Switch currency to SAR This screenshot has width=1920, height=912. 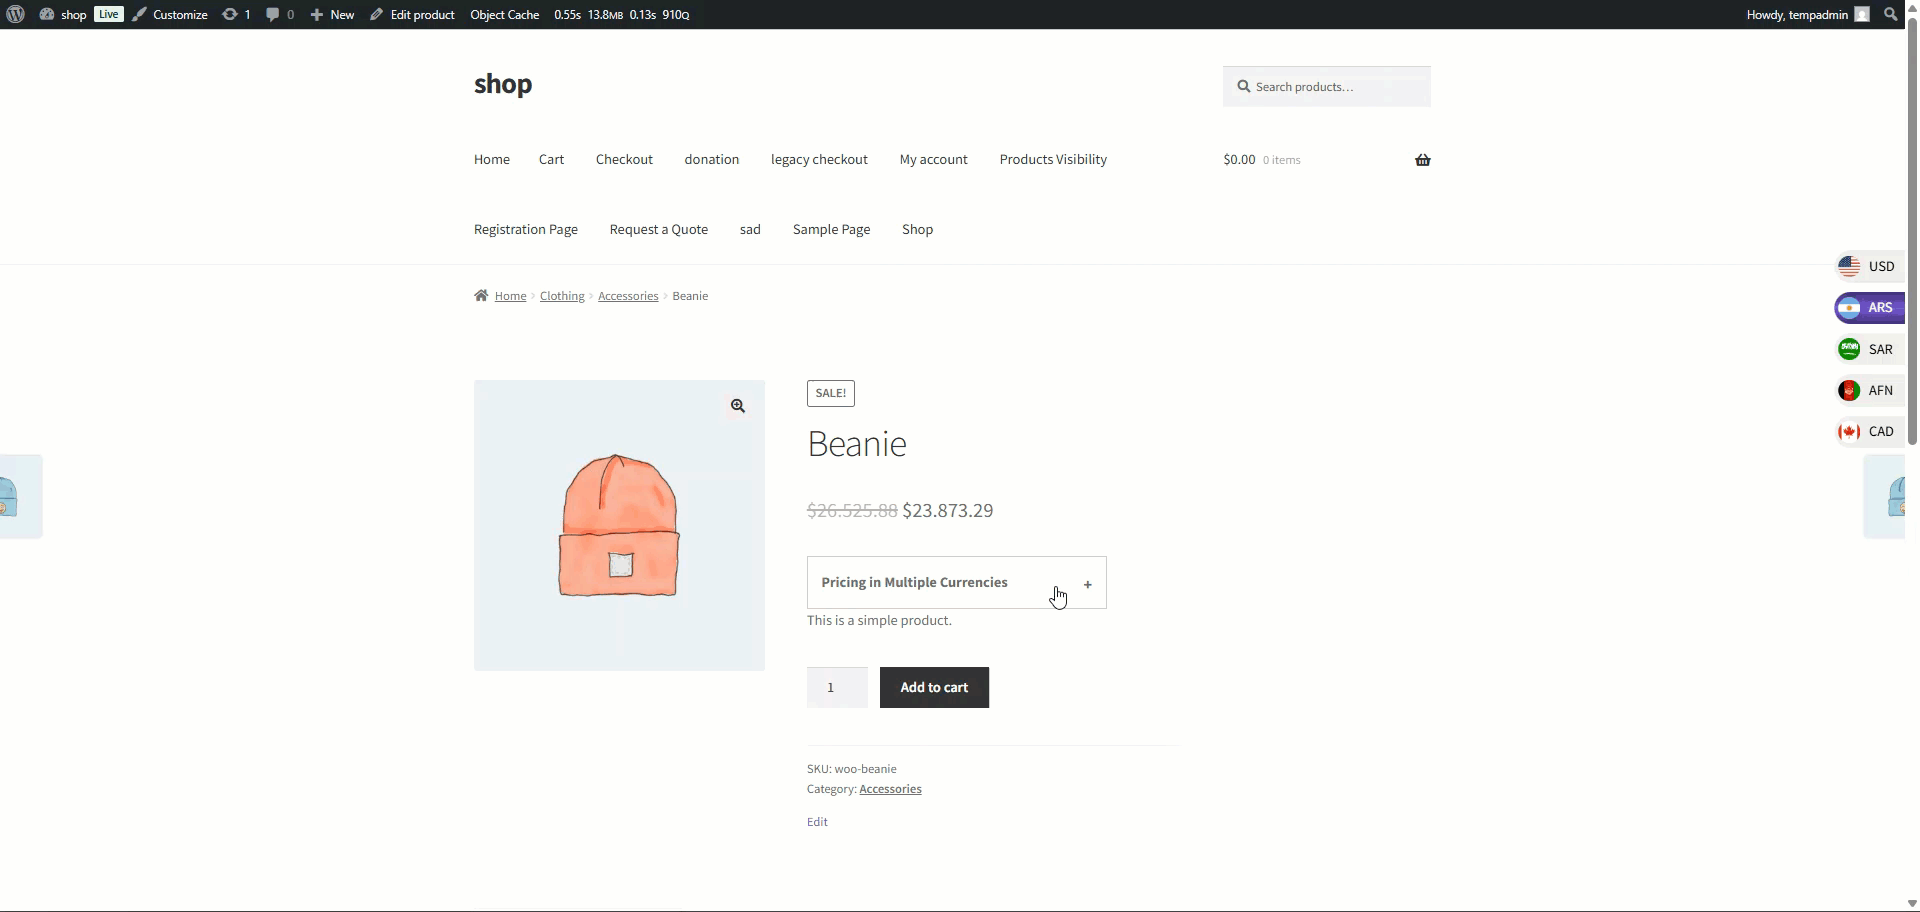pyautogui.click(x=1867, y=350)
